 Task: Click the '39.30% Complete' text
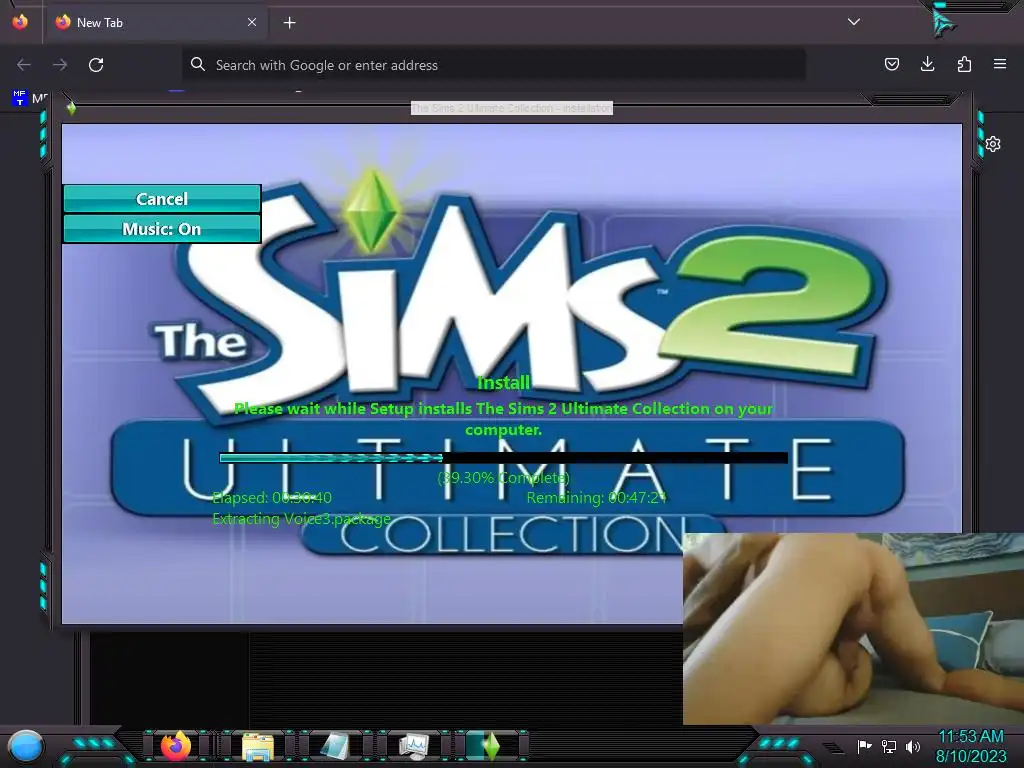pyautogui.click(x=504, y=477)
